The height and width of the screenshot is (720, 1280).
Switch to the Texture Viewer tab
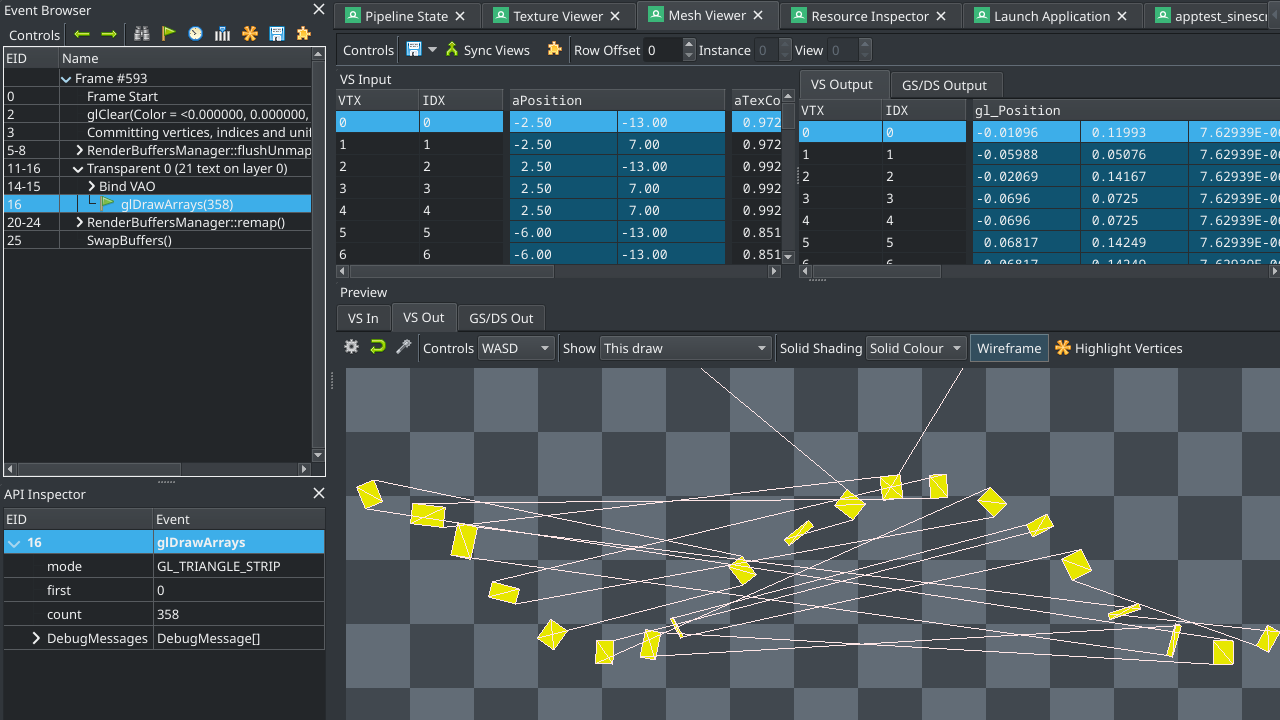click(x=558, y=16)
